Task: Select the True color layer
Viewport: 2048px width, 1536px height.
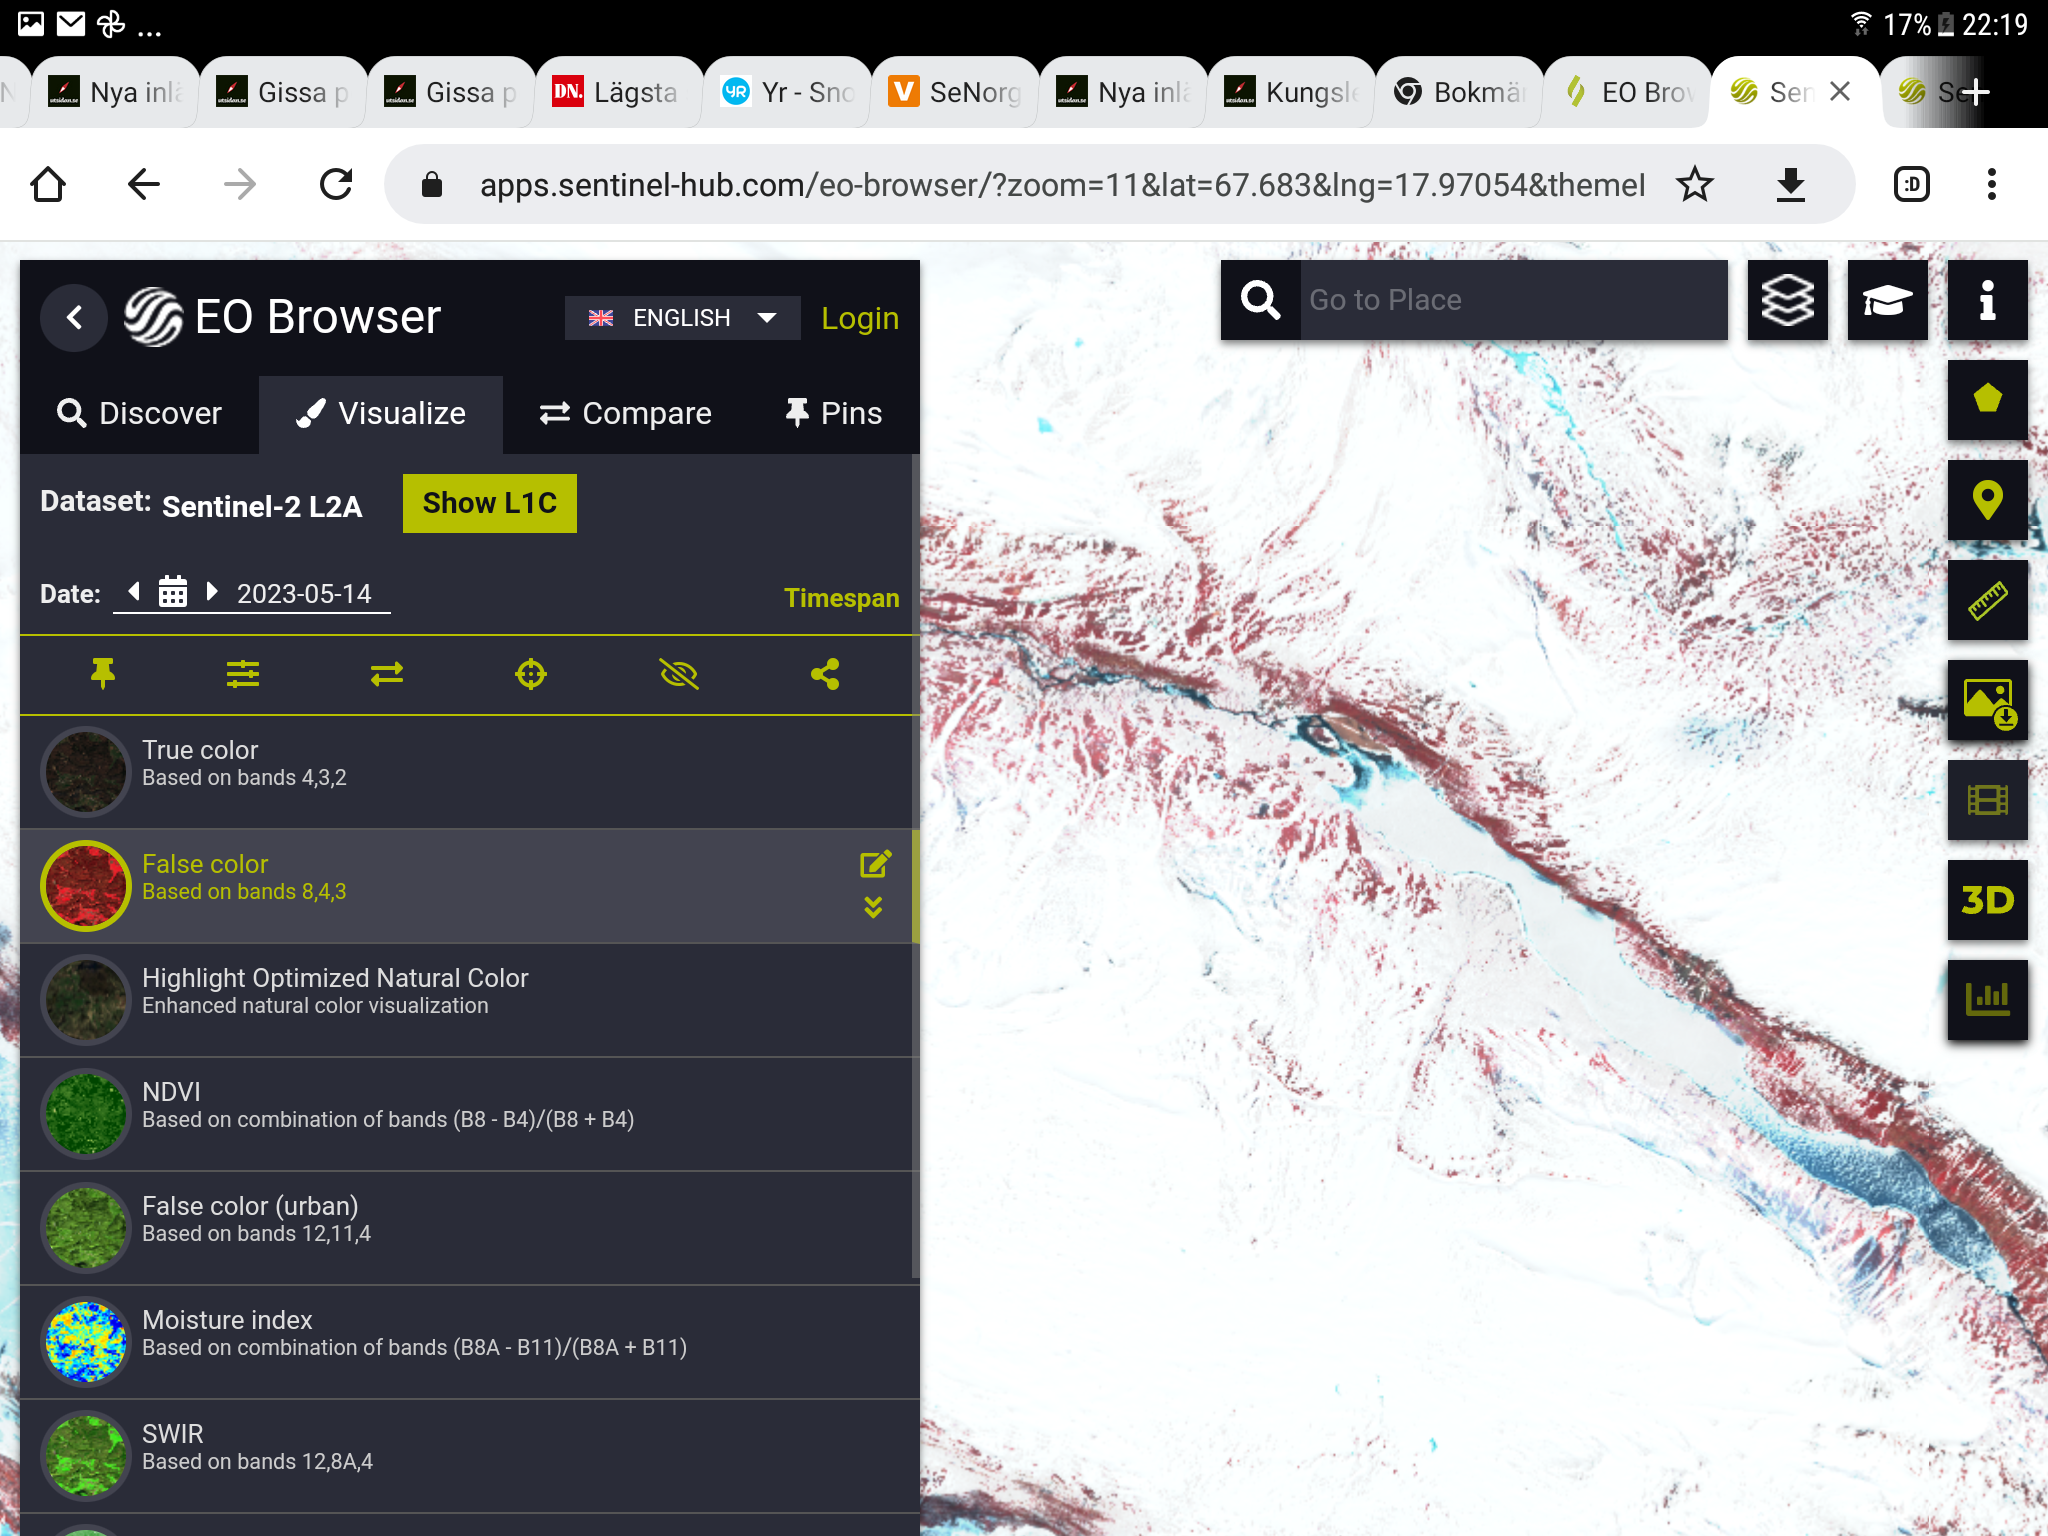Action: coord(468,772)
